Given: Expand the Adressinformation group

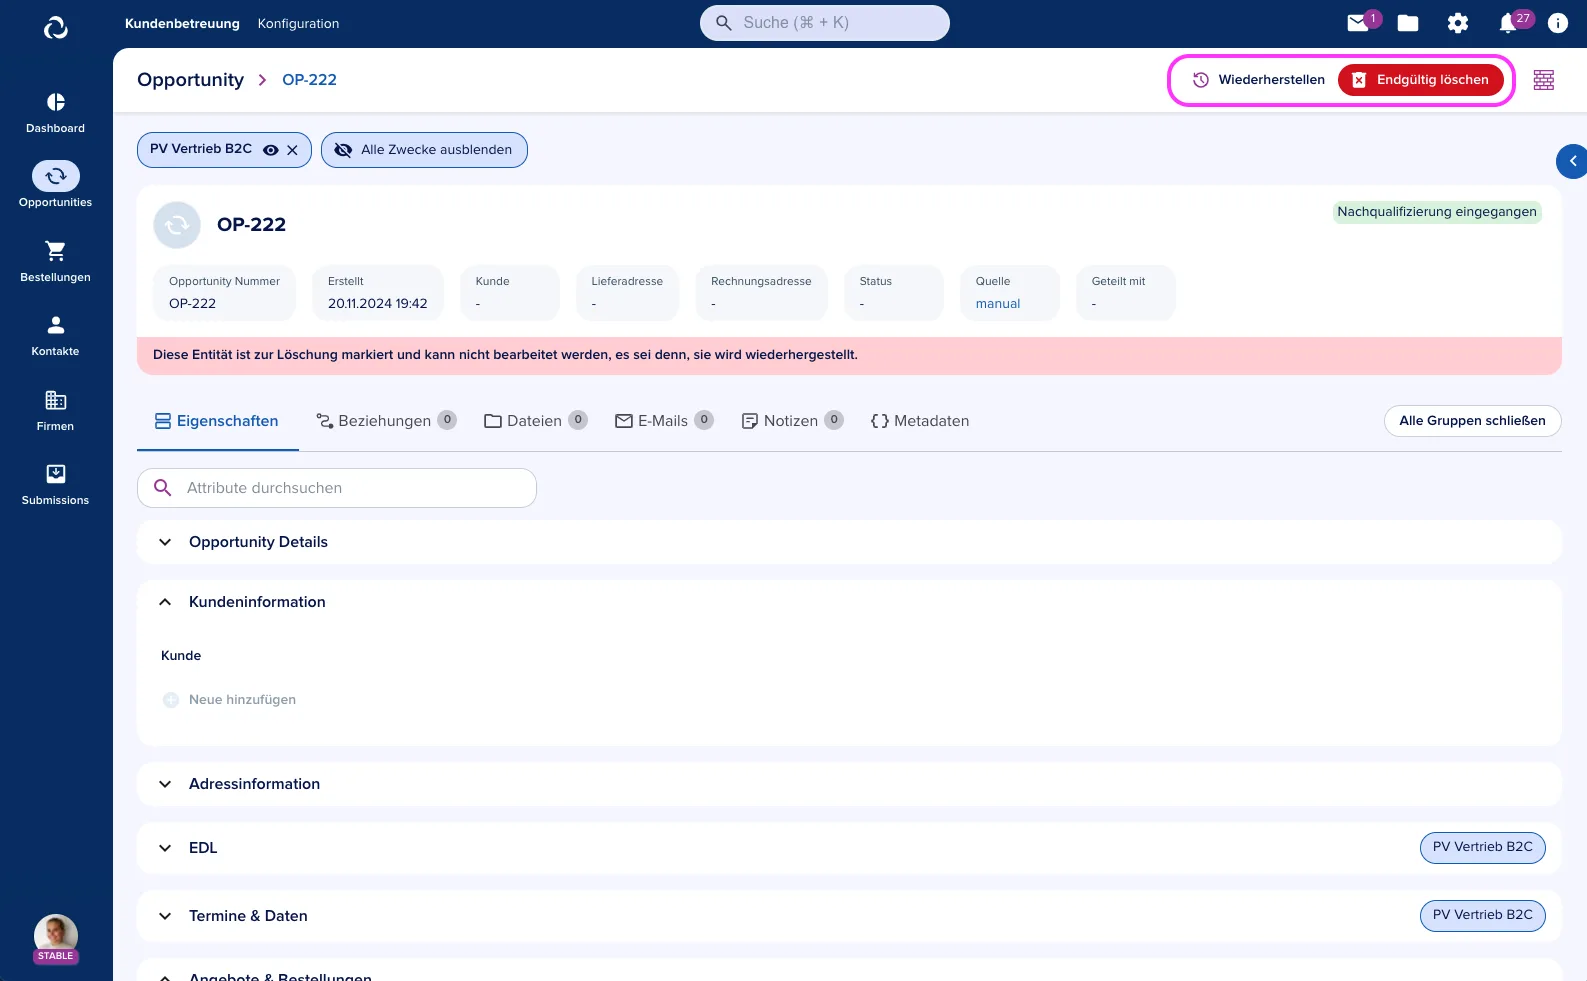Looking at the screenshot, I should (x=849, y=784).
